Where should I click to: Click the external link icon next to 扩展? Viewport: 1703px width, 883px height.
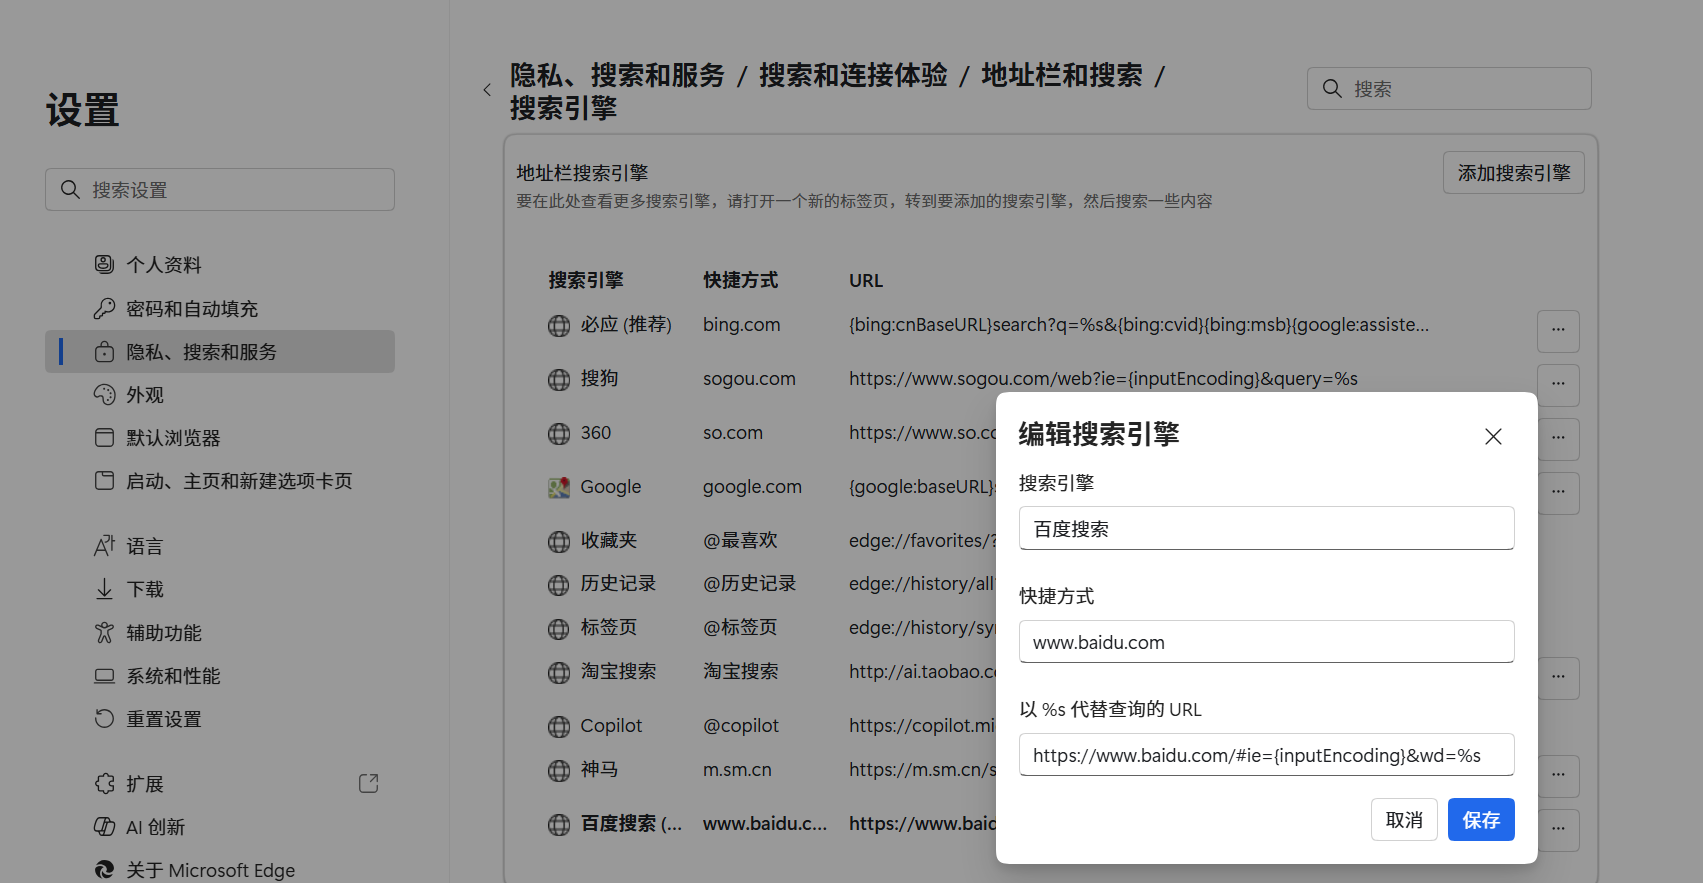click(x=368, y=783)
